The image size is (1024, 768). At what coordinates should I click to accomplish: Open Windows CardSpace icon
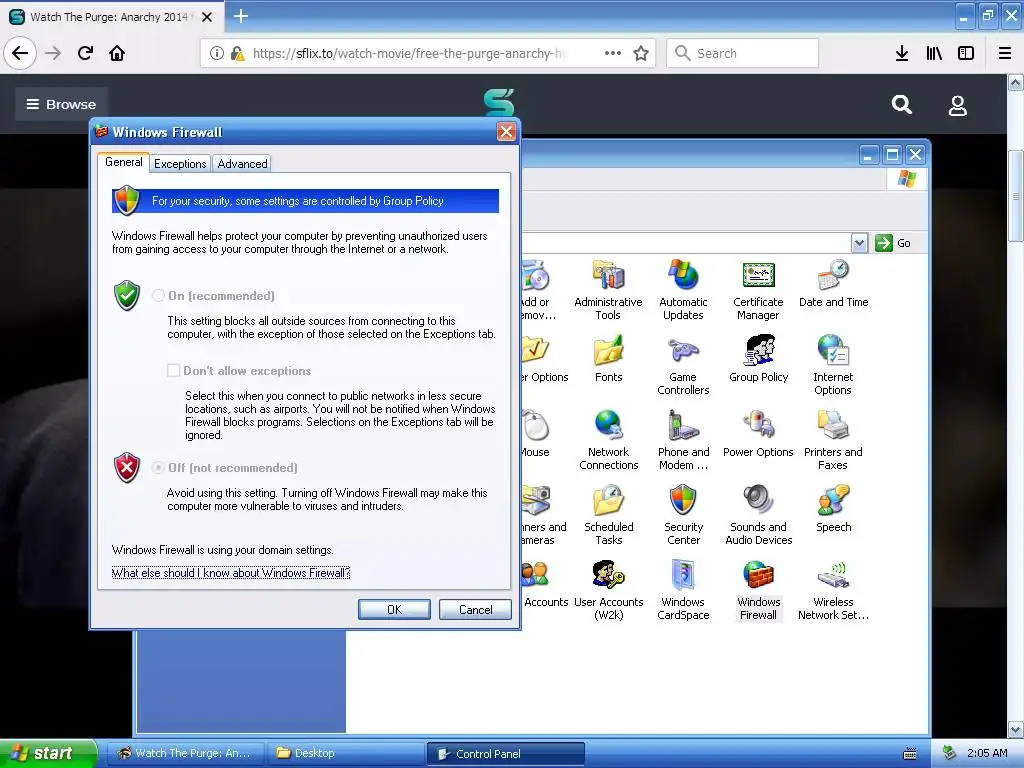[683, 590]
